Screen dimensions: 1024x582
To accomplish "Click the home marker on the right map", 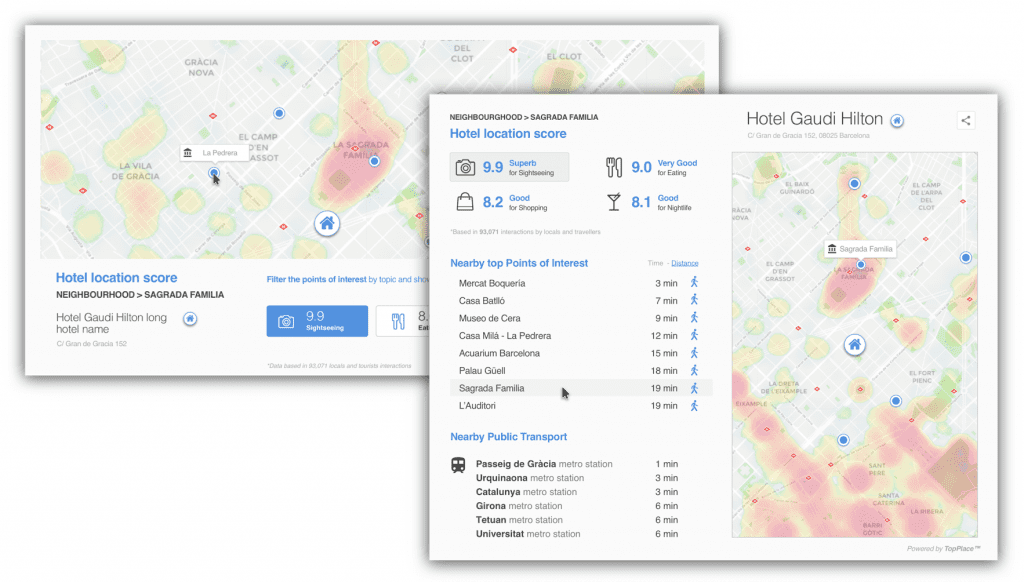I will (855, 343).
